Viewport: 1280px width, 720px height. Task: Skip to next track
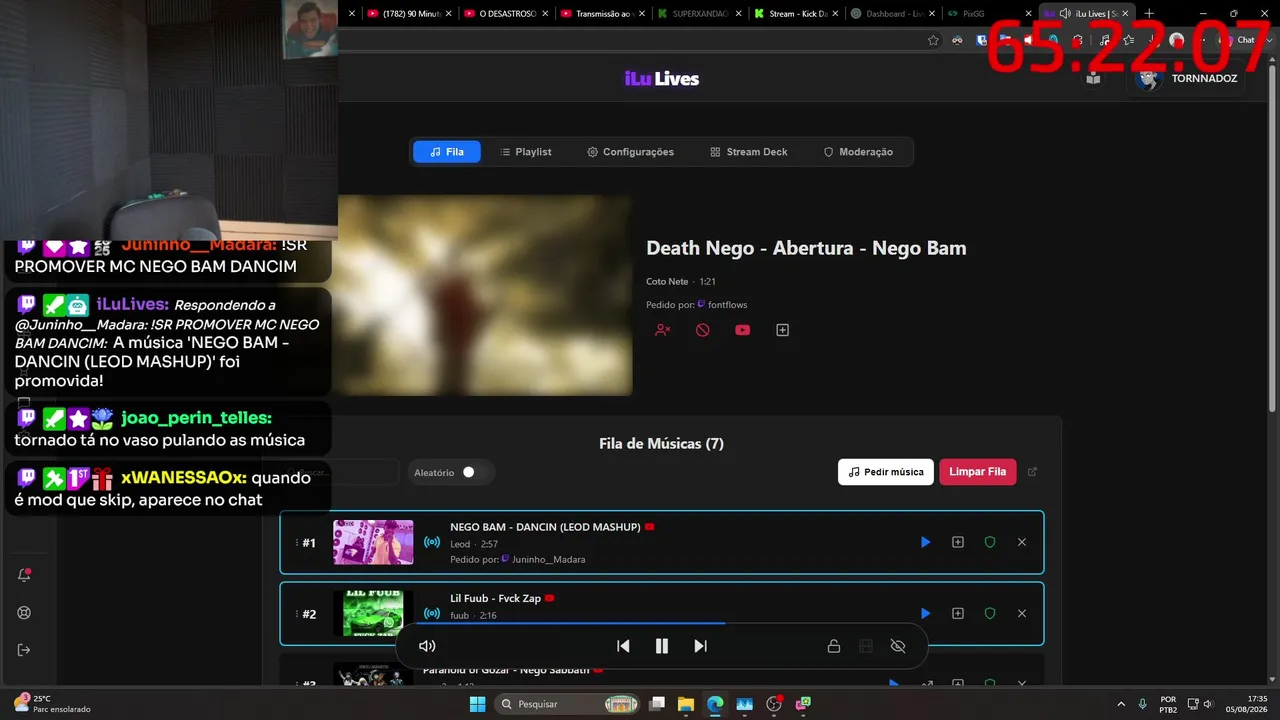(x=700, y=646)
